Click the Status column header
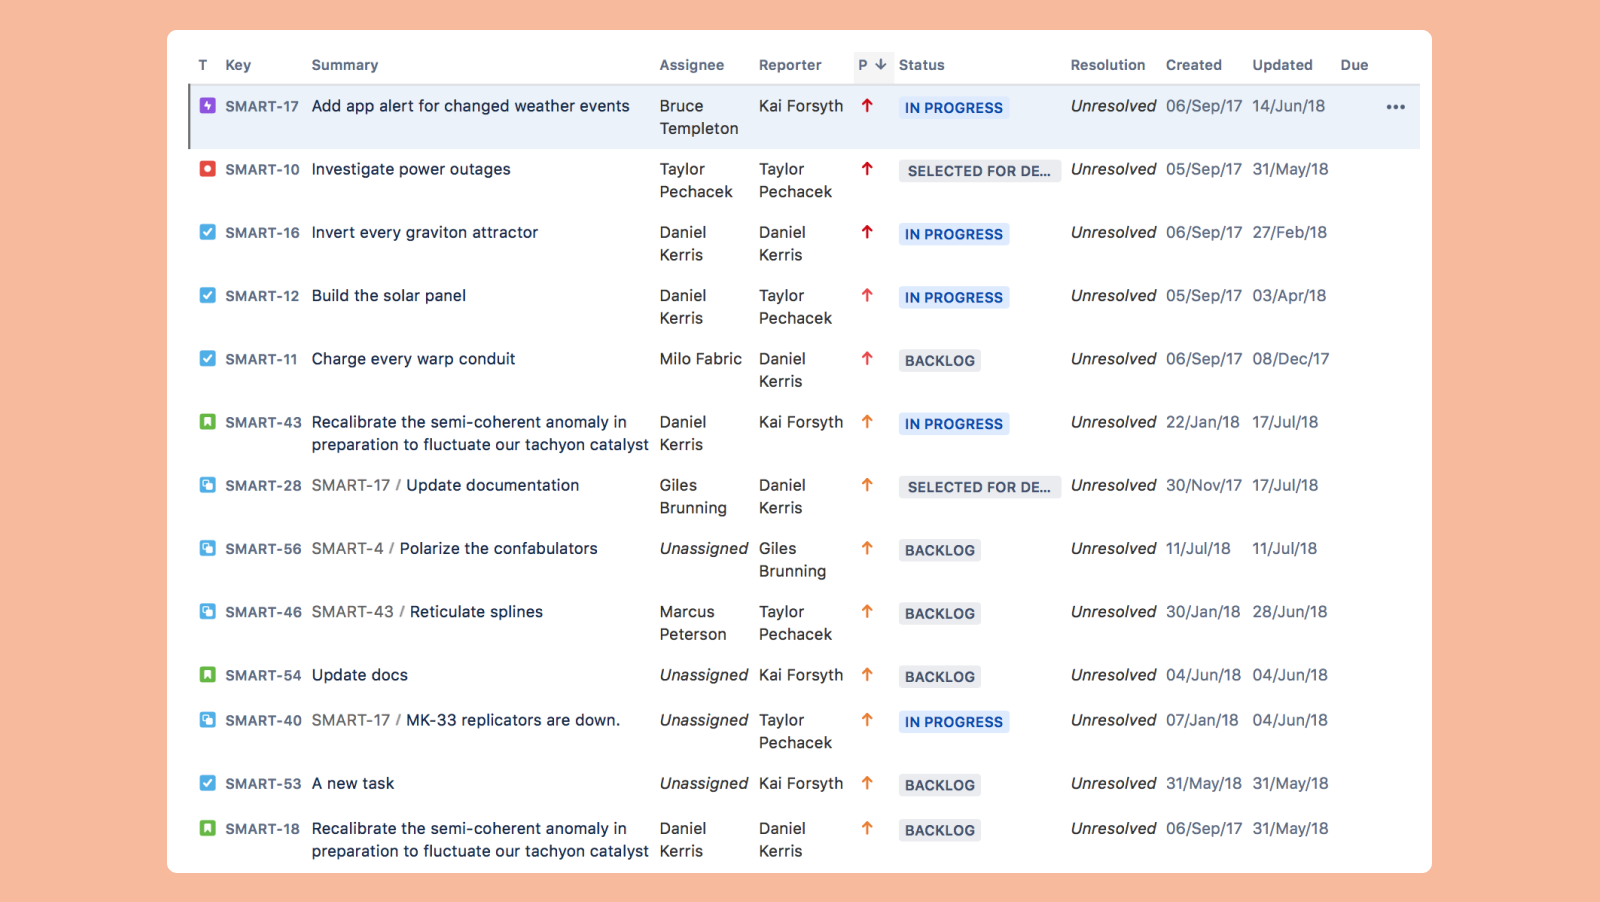This screenshot has width=1600, height=902. pos(920,64)
